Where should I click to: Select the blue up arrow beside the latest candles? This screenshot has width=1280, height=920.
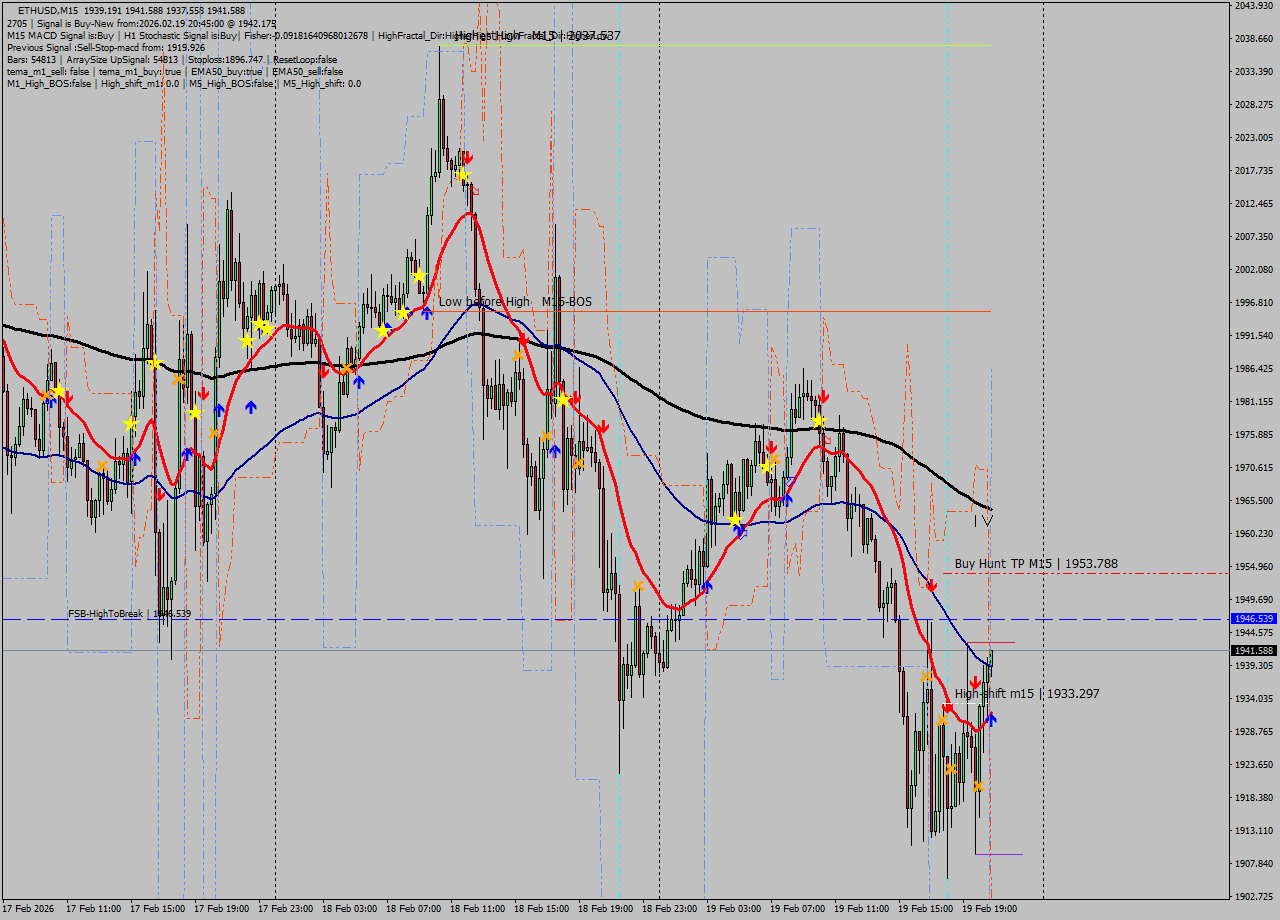991,719
